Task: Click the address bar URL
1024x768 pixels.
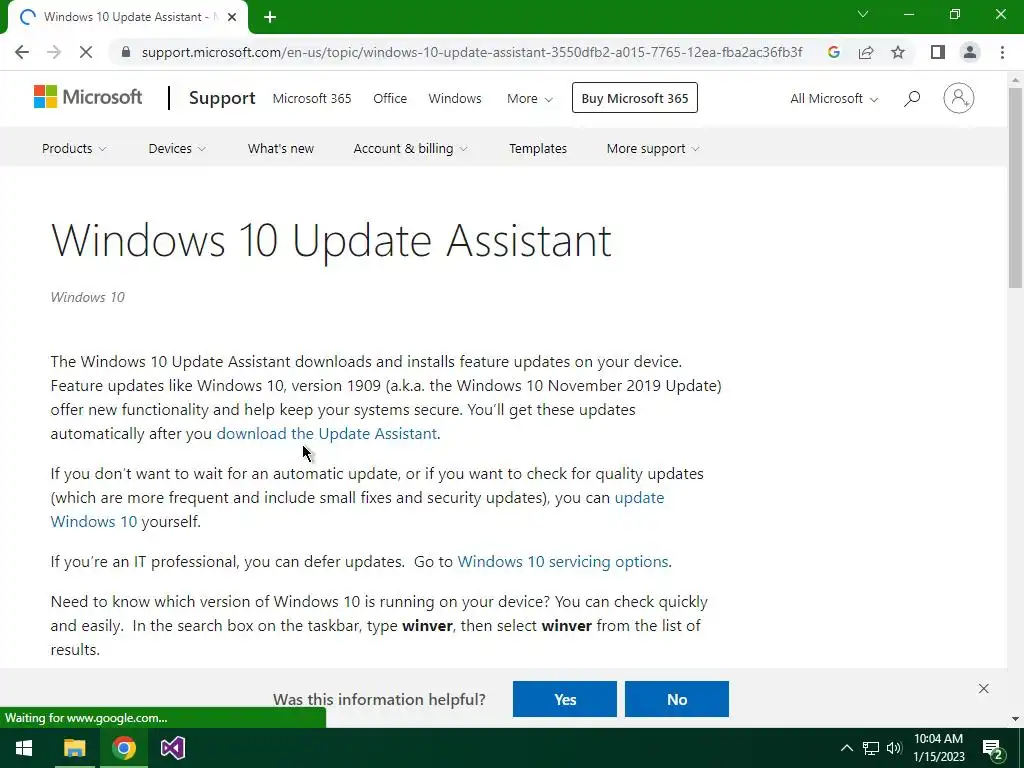Action: [472, 52]
